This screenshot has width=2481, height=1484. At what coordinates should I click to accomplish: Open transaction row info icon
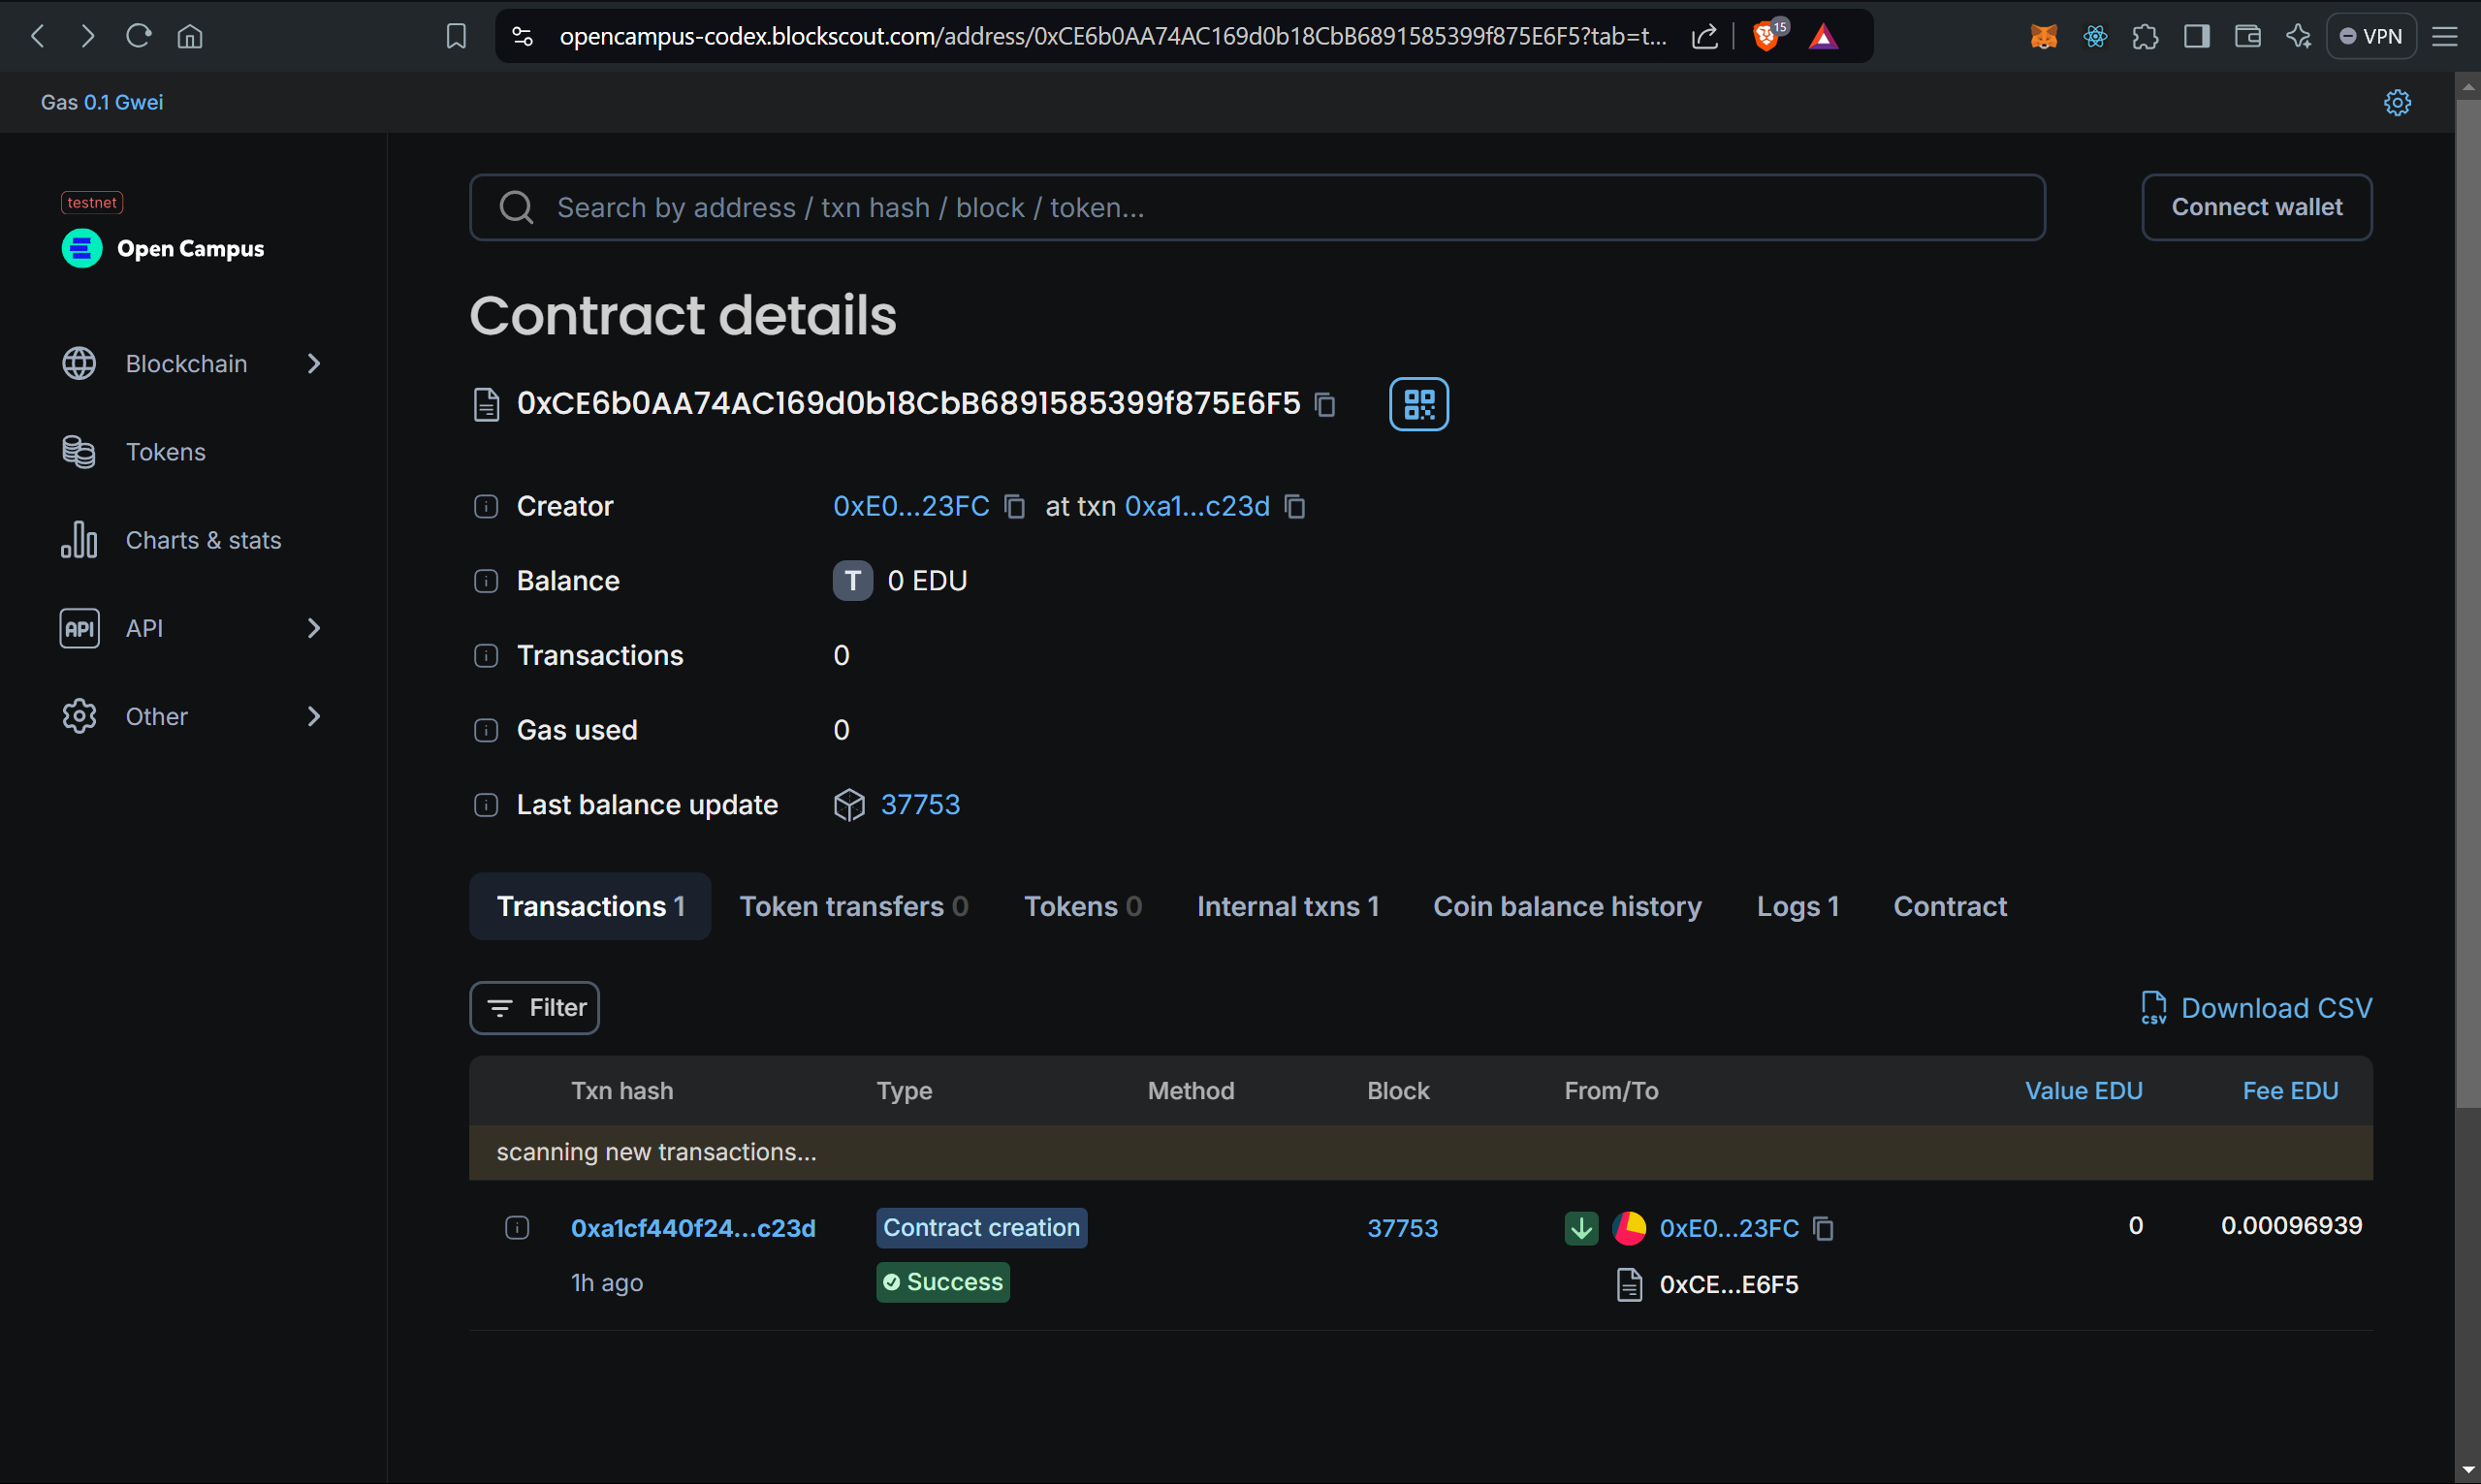[517, 1228]
